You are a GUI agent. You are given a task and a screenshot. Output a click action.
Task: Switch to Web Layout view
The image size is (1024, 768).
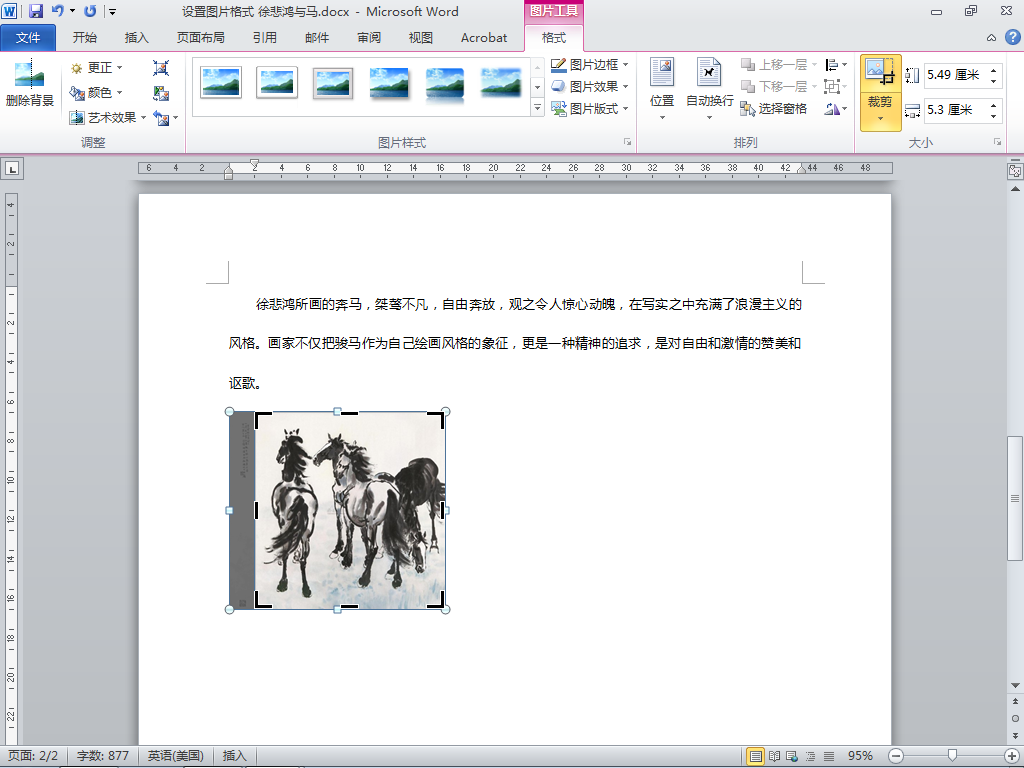click(x=792, y=756)
